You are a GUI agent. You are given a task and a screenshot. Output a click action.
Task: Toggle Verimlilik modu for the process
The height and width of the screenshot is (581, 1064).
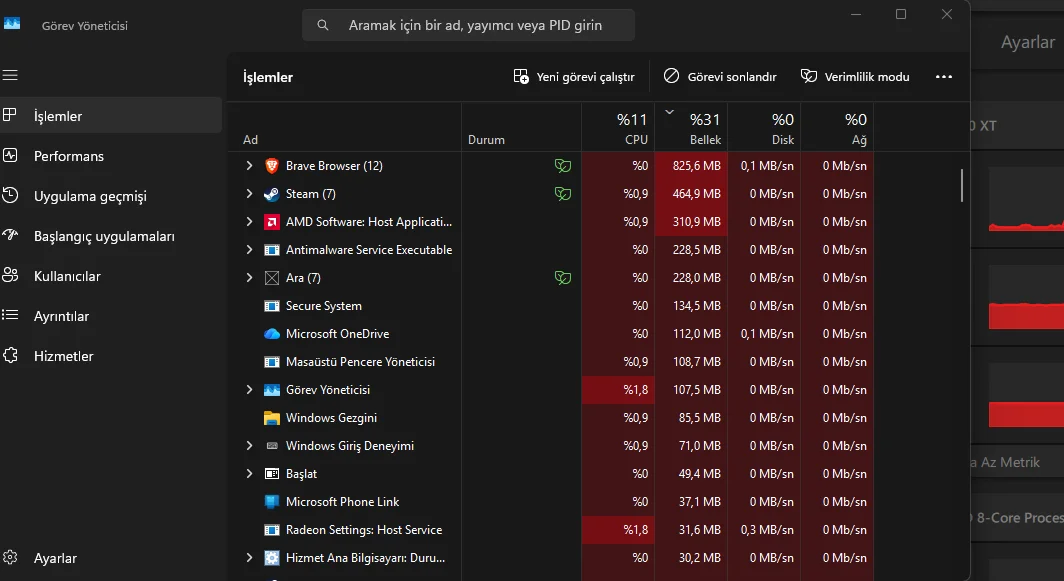click(855, 77)
